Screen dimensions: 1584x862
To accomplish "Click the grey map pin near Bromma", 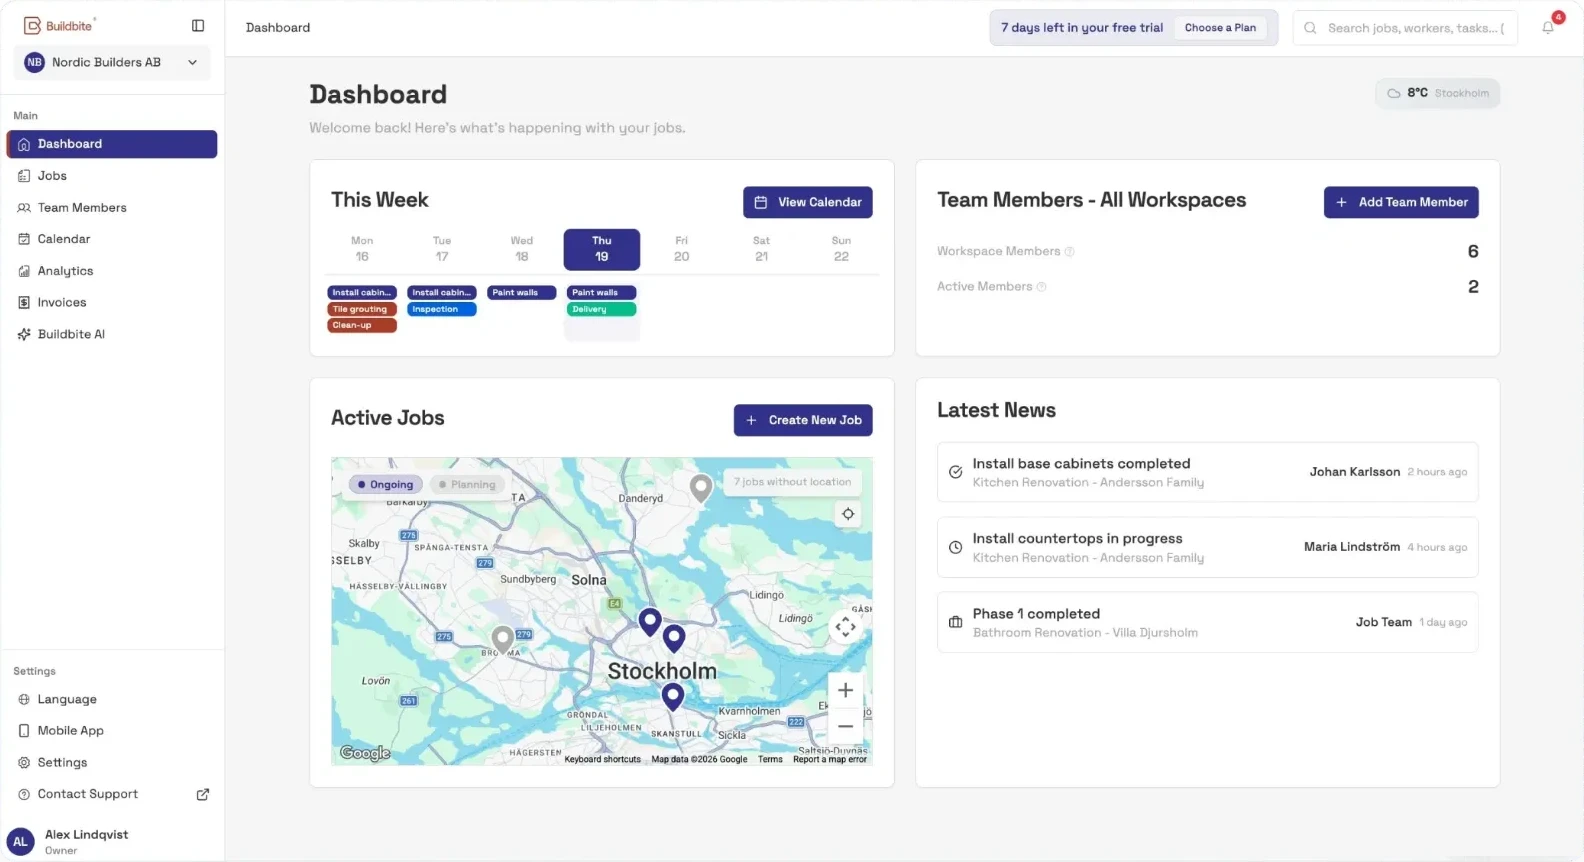I will coord(503,638).
